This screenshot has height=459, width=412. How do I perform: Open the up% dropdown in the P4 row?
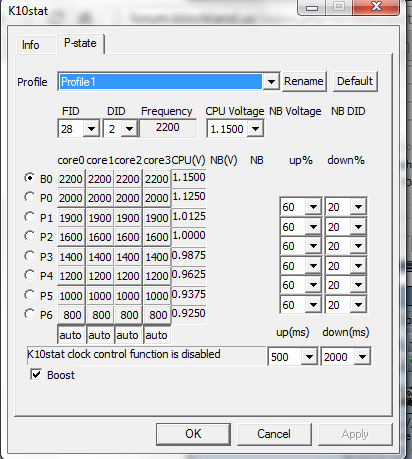click(x=313, y=285)
